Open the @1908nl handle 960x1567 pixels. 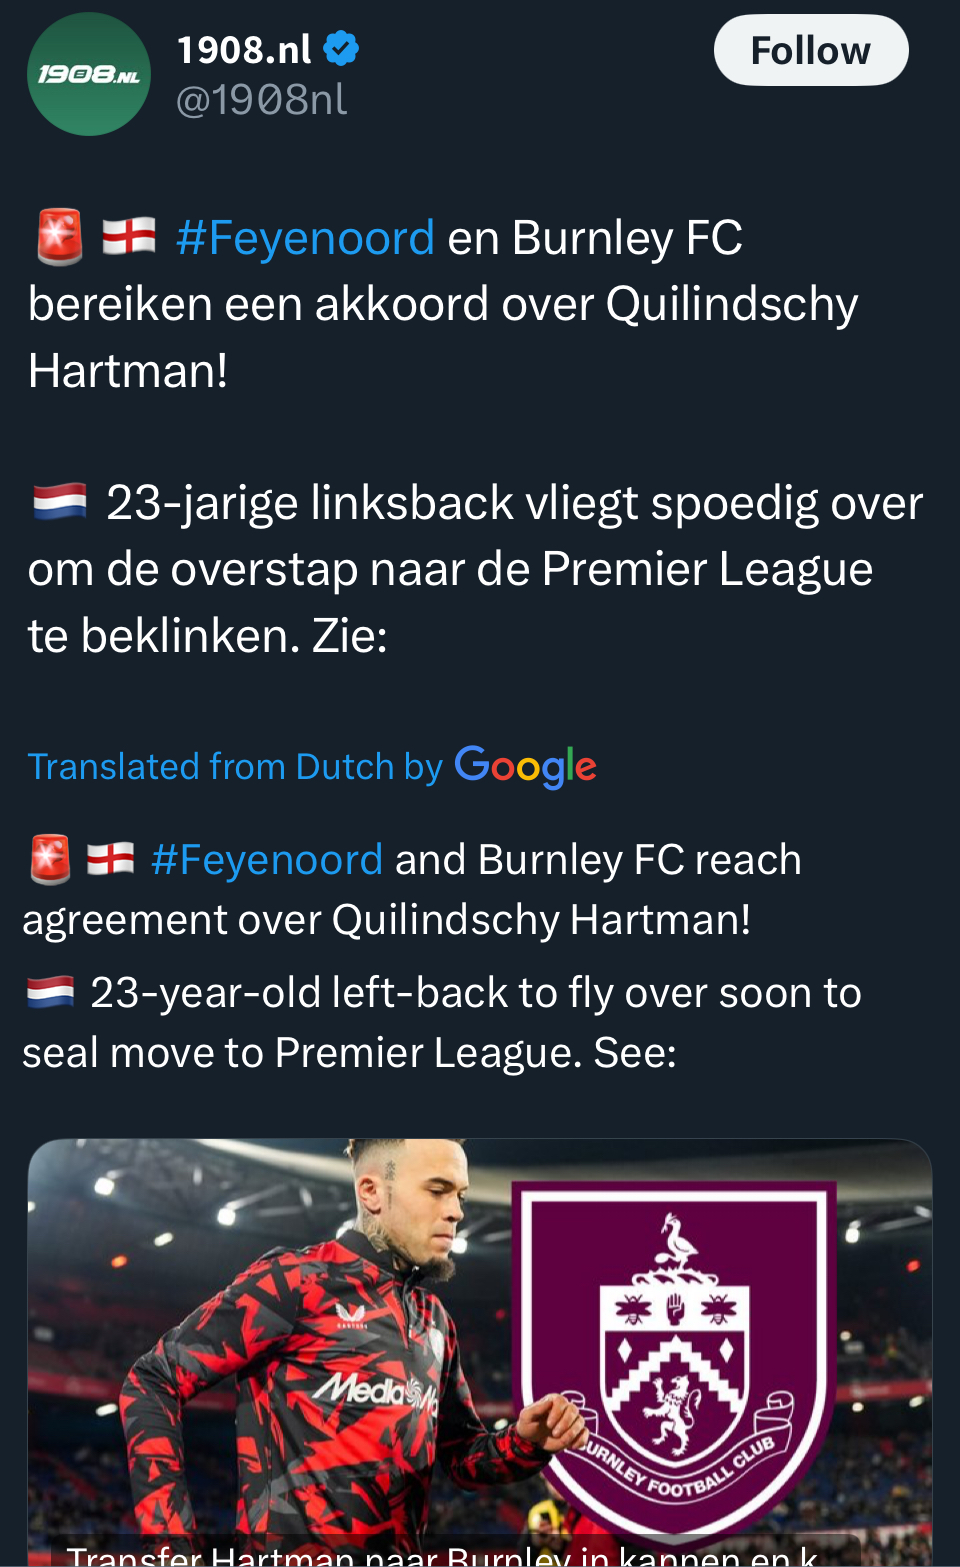(x=262, y=100)
